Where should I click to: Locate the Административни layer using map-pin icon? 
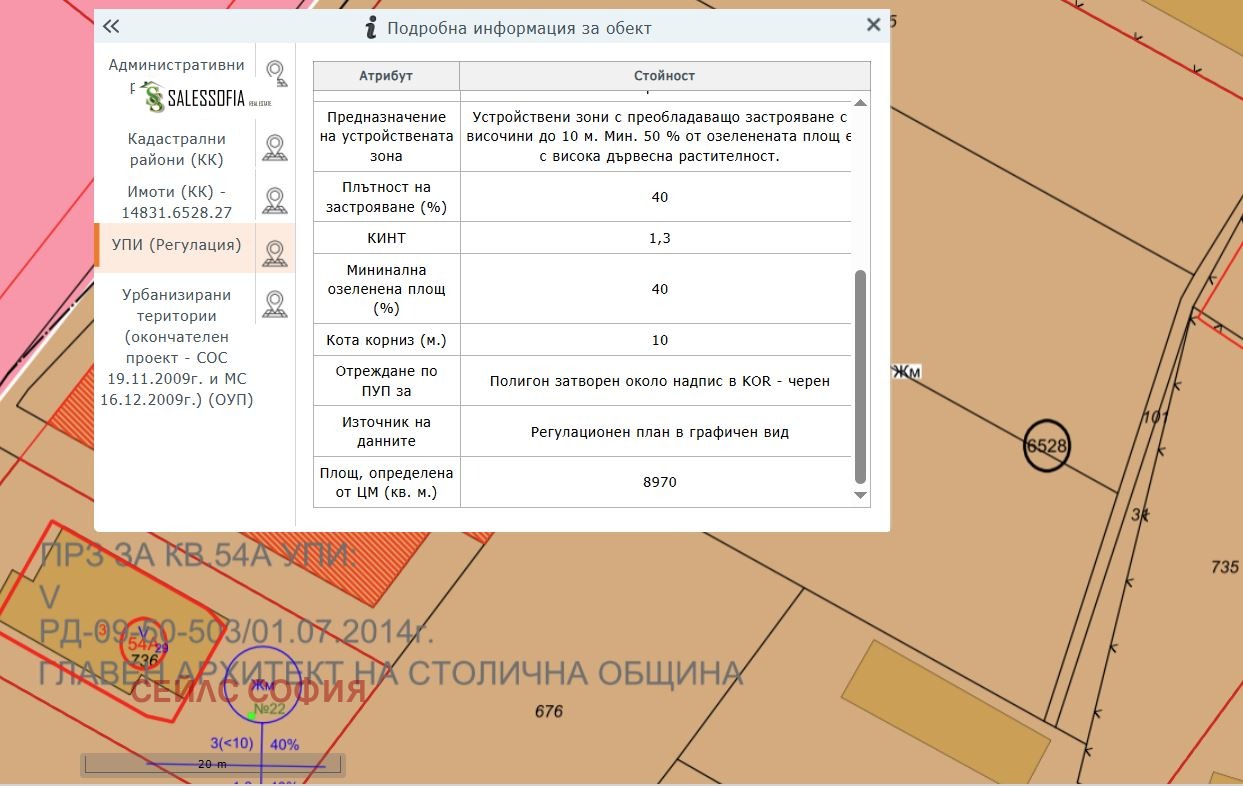click(275, 72)
